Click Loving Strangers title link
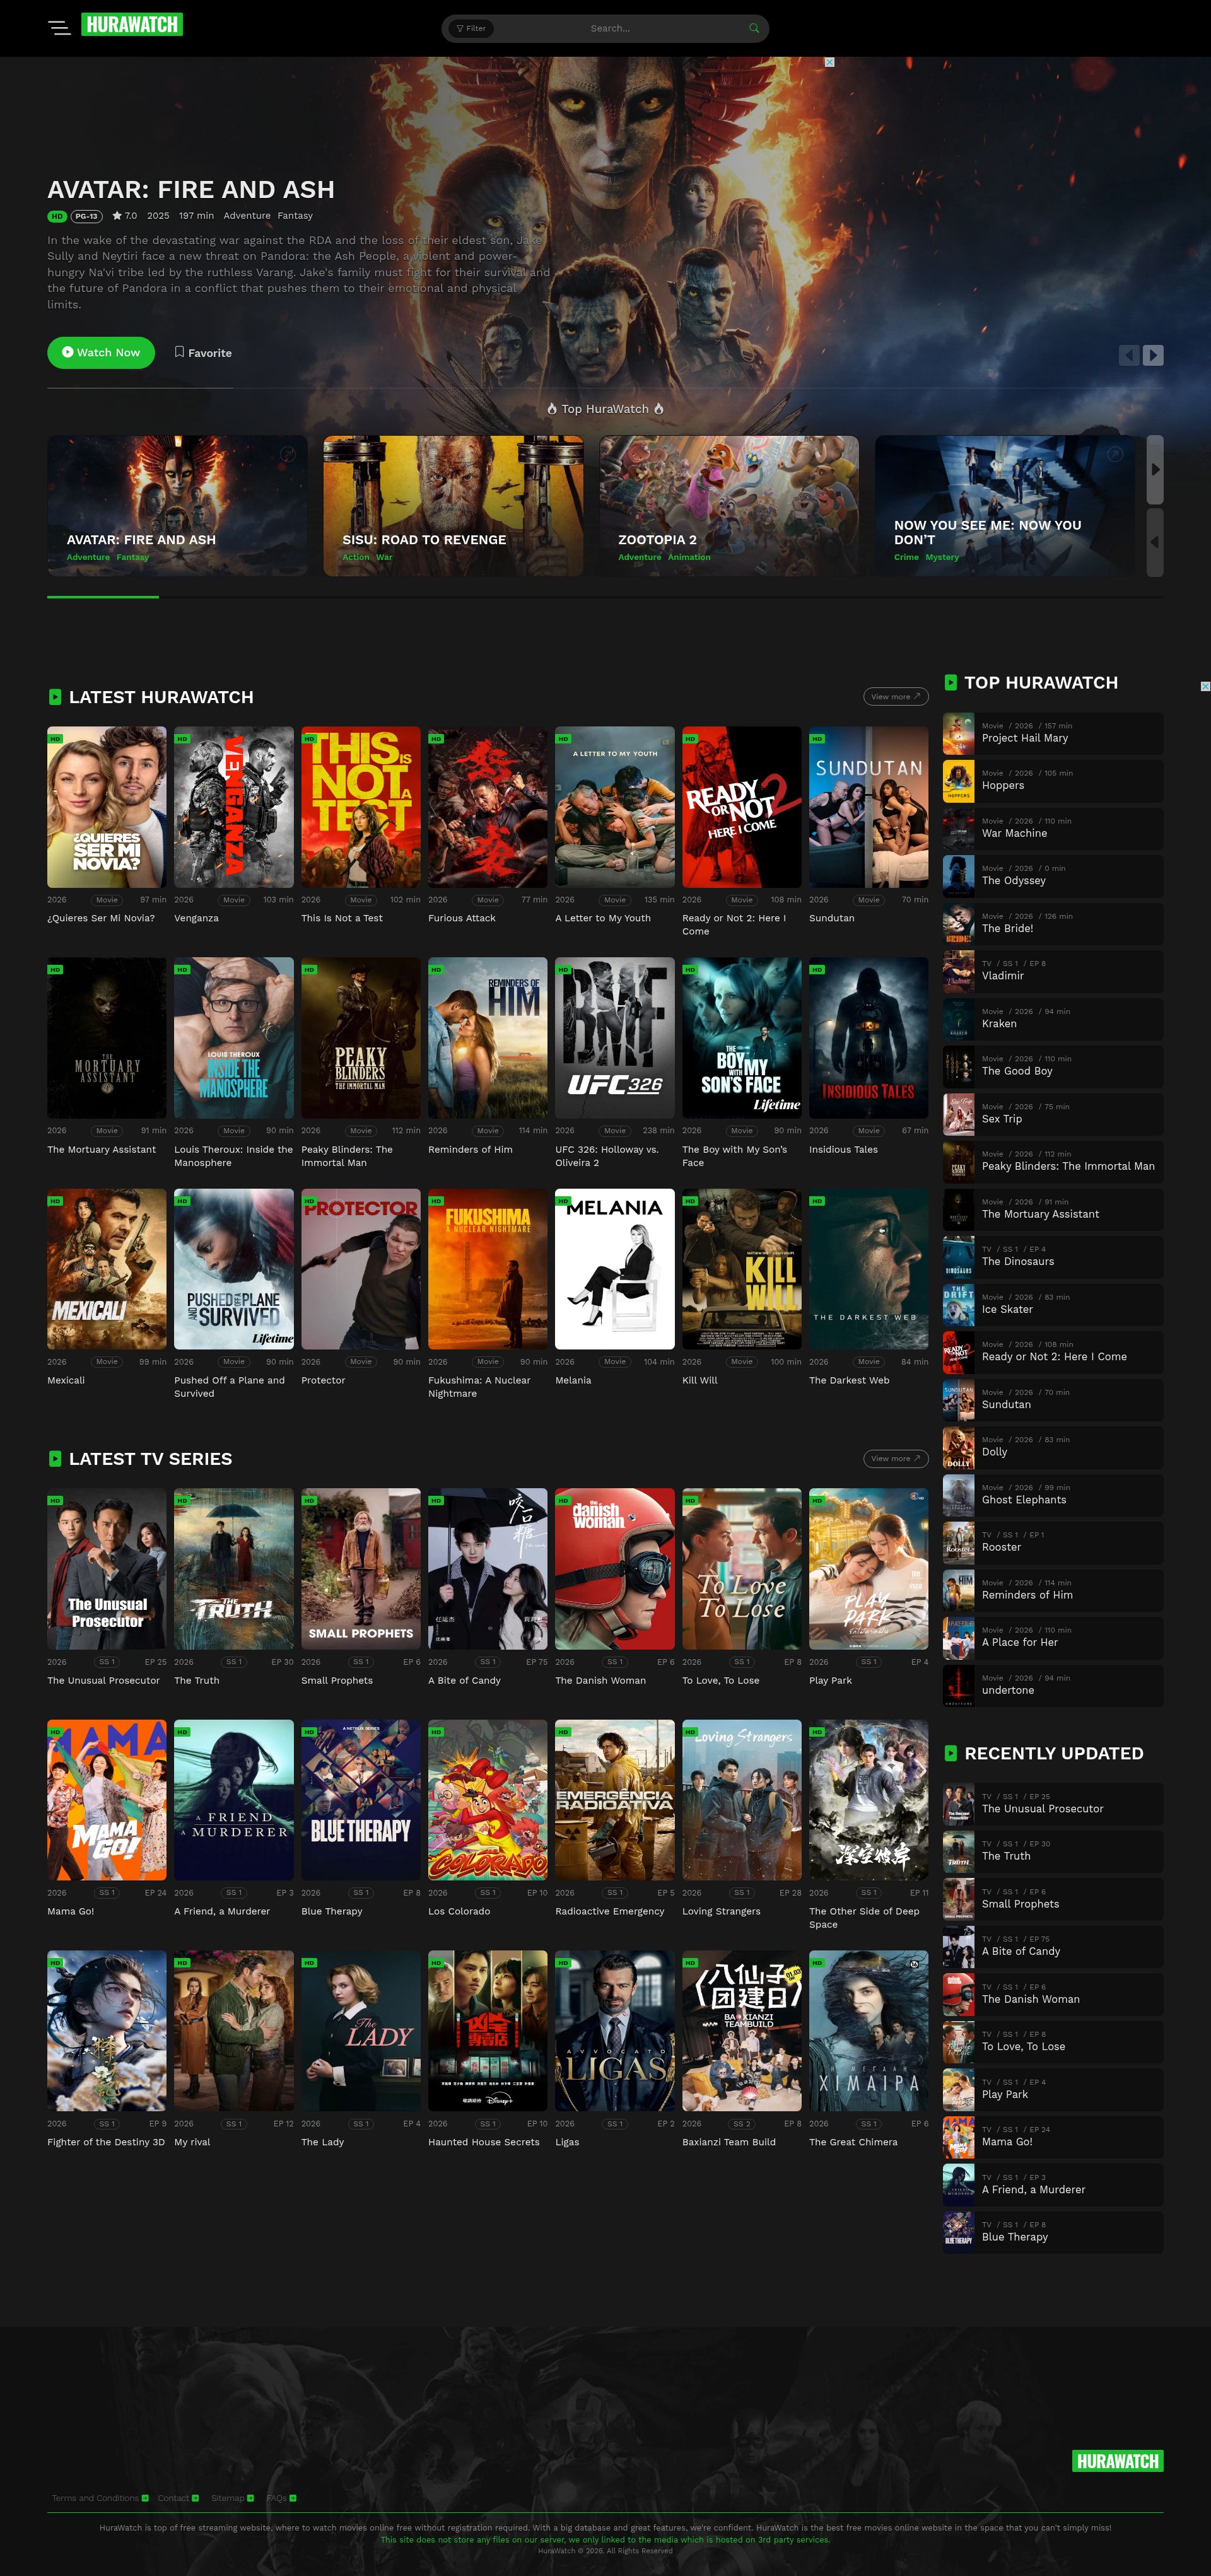The height and width of the screenshot is (2576, 1211). point(721,1911)
